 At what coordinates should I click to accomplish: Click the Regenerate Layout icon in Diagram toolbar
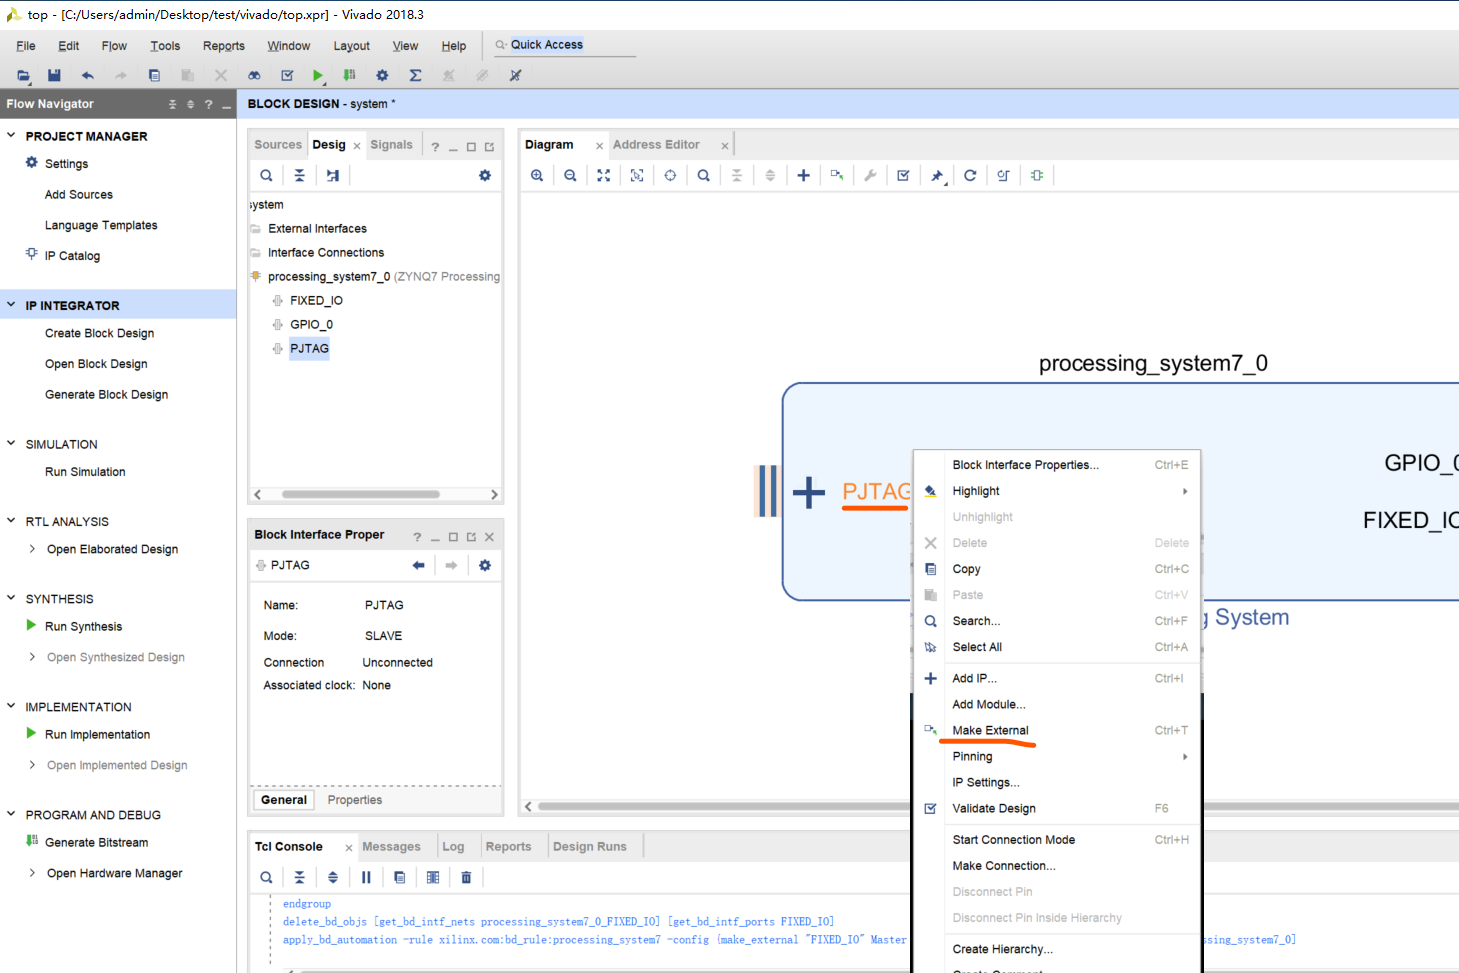tap(970, 175)
